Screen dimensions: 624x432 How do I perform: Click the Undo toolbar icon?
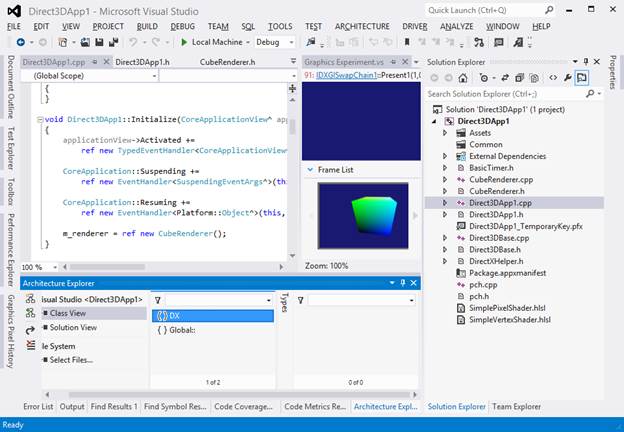pos(133,42)
